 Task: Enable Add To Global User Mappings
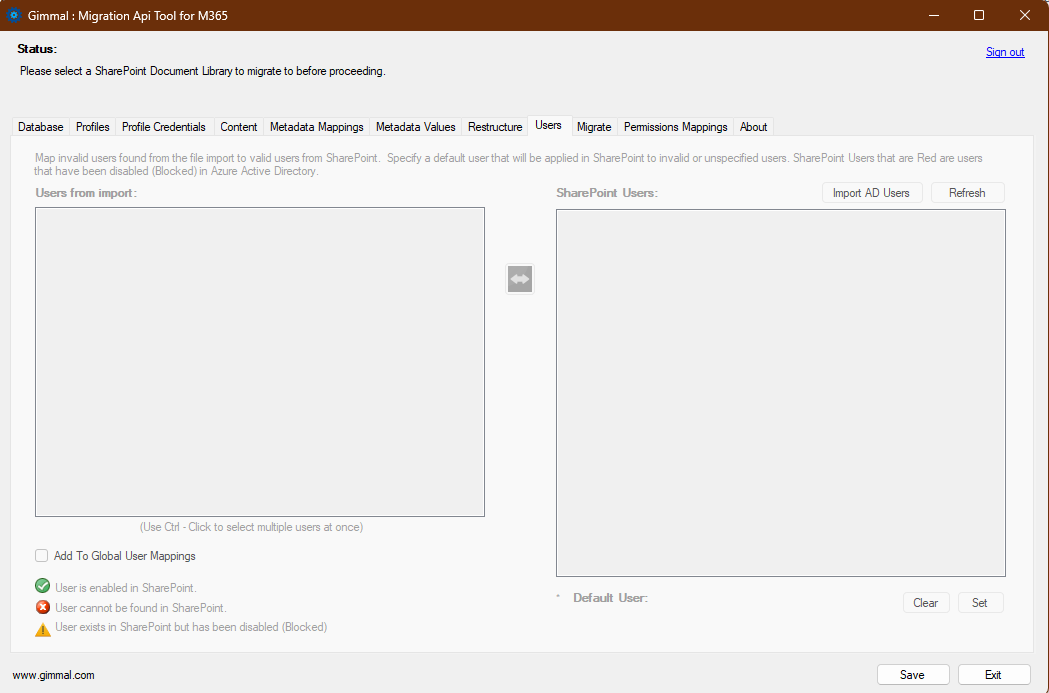point(41,555)
